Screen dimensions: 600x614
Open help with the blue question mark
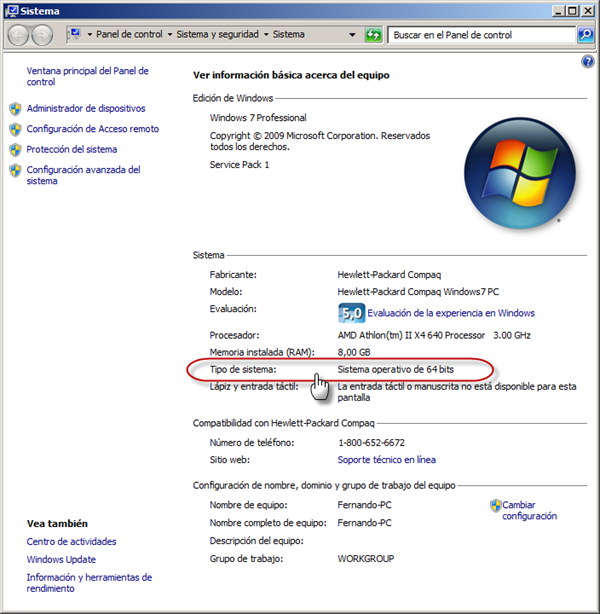coord(587,61)
